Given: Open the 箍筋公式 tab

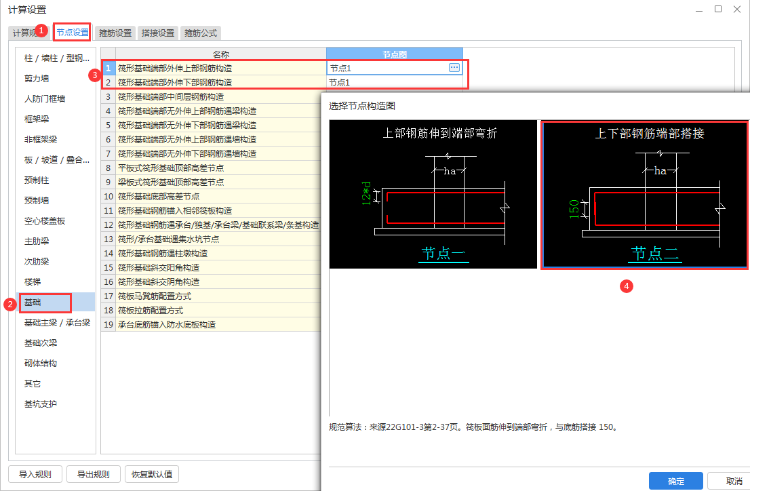Looking at the screenshot, I should coord(200,33).
